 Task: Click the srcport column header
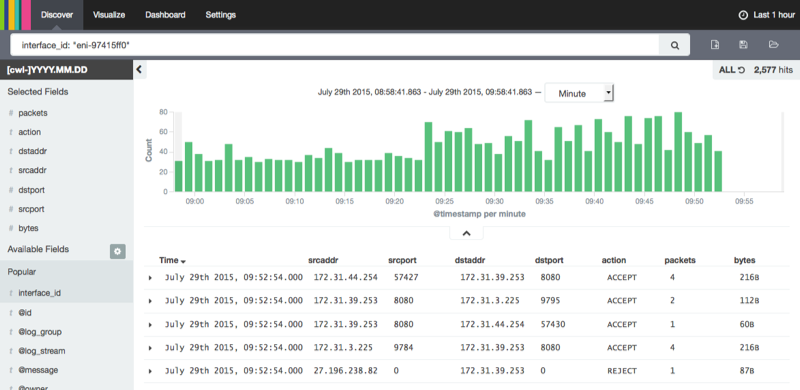(x=402, y=260)
